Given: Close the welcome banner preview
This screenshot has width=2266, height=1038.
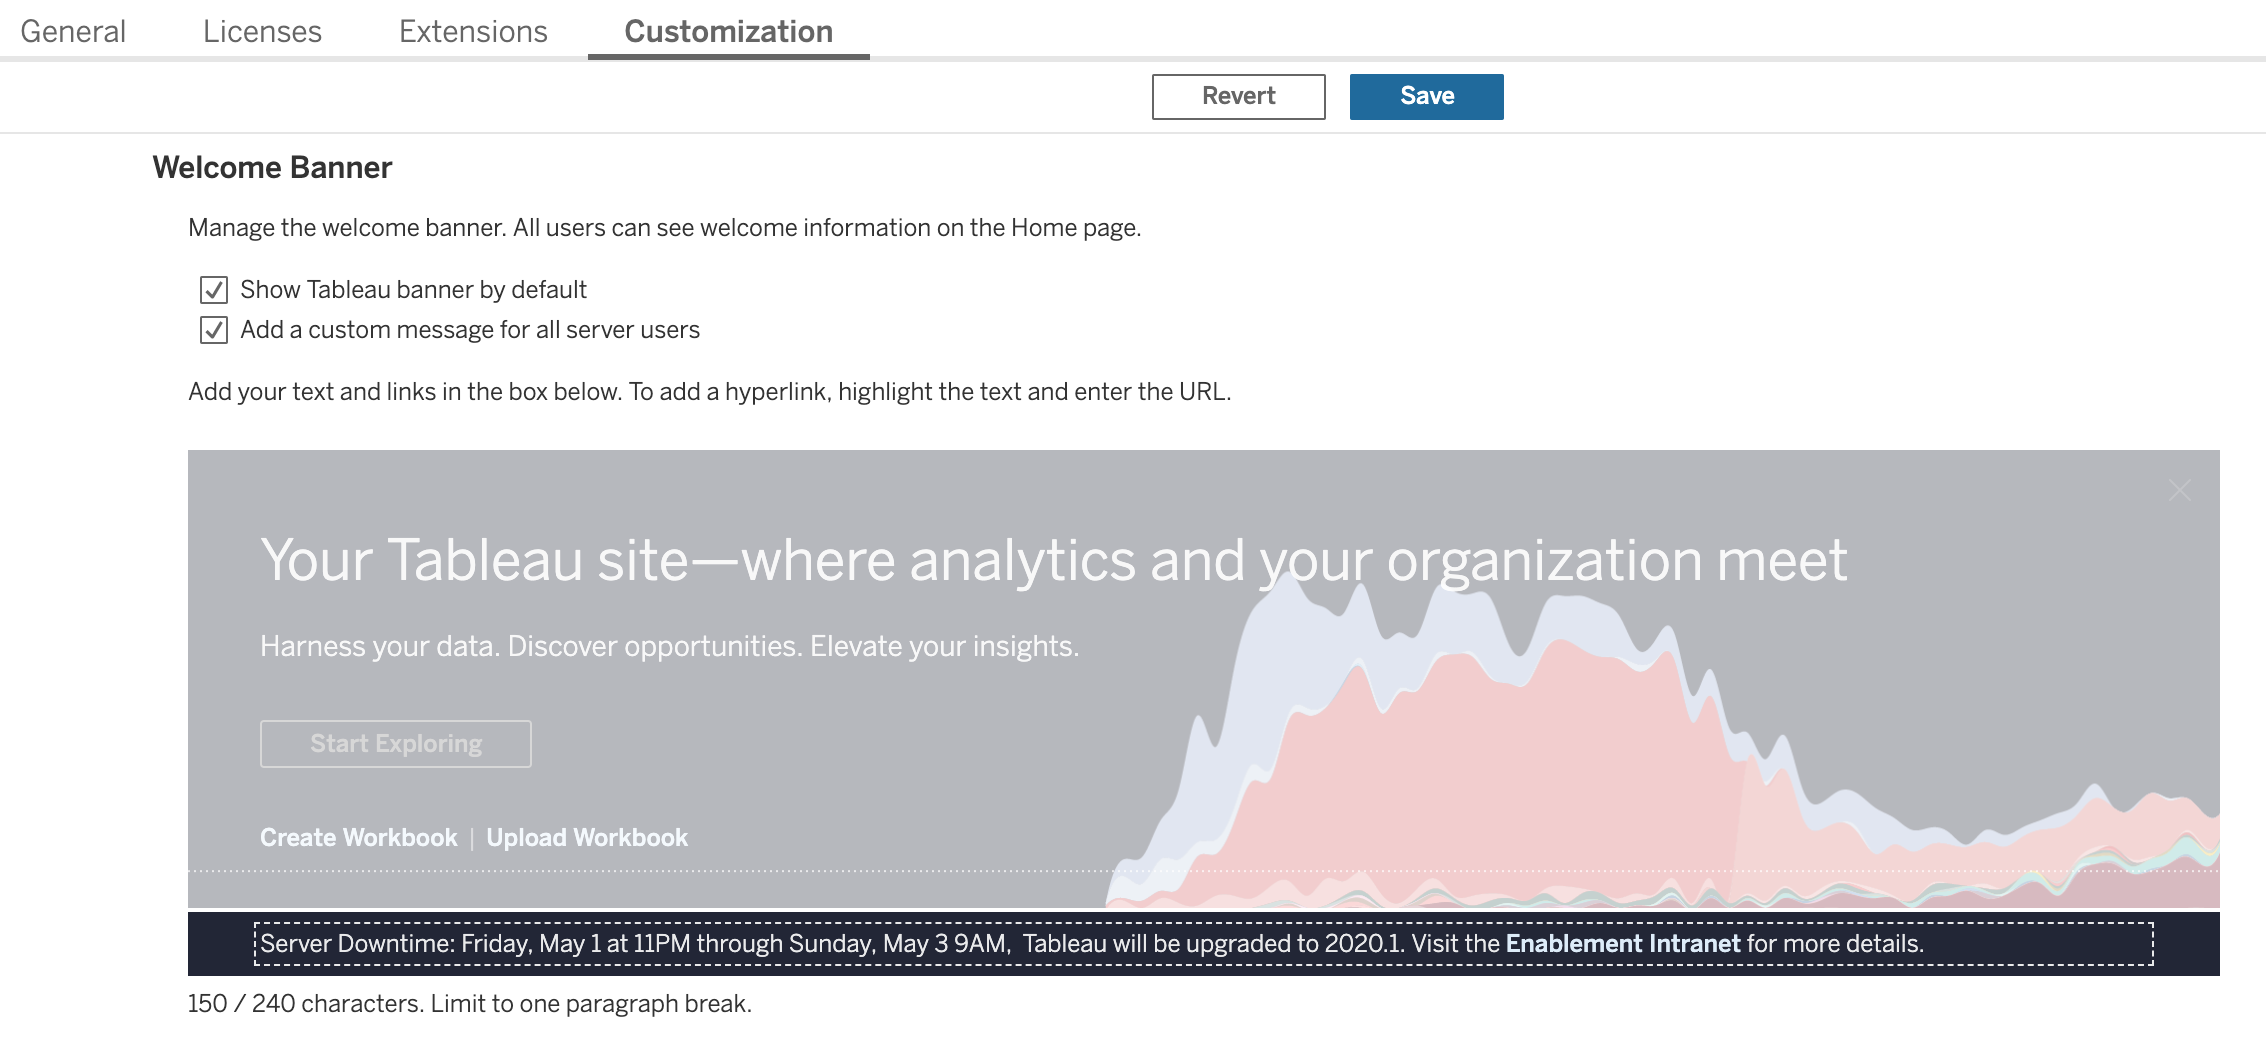Looking at the screenshot, I should coord(2180,490).
